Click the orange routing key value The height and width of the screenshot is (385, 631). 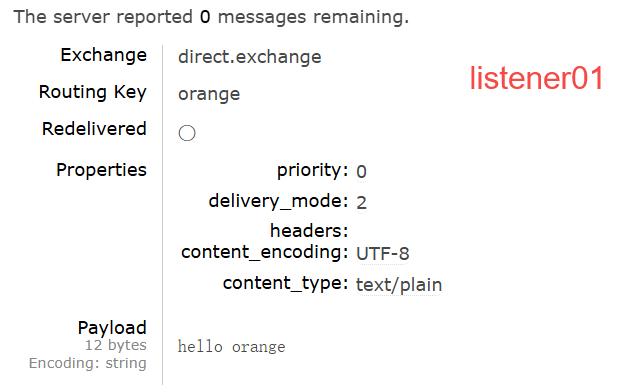pos(209,95)
